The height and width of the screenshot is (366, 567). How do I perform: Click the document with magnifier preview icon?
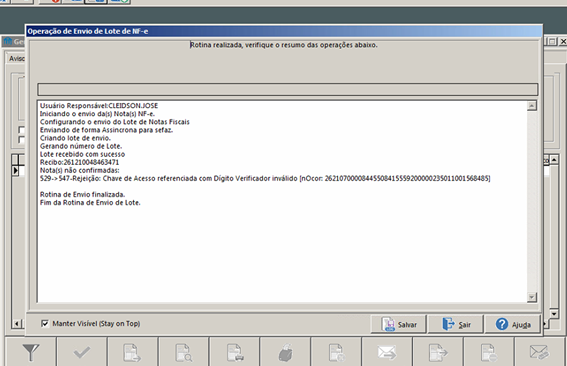pyautogui.click(x=183, y=353)
